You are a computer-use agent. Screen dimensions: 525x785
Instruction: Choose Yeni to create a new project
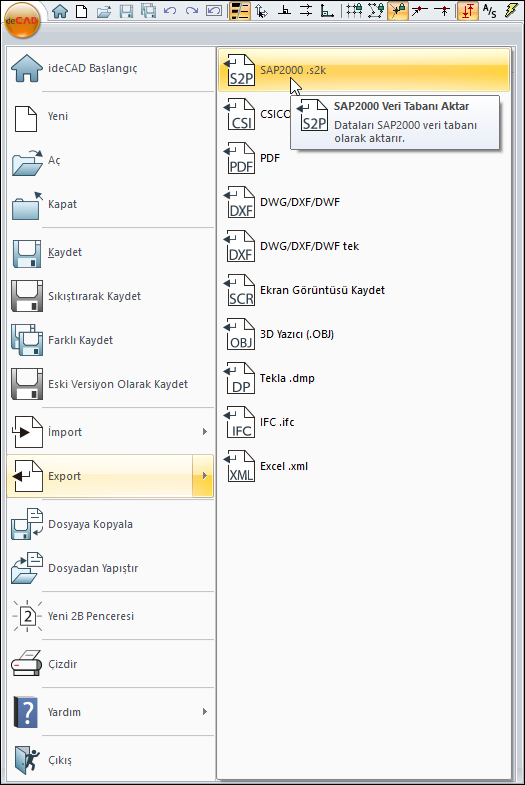coord(111,116)
